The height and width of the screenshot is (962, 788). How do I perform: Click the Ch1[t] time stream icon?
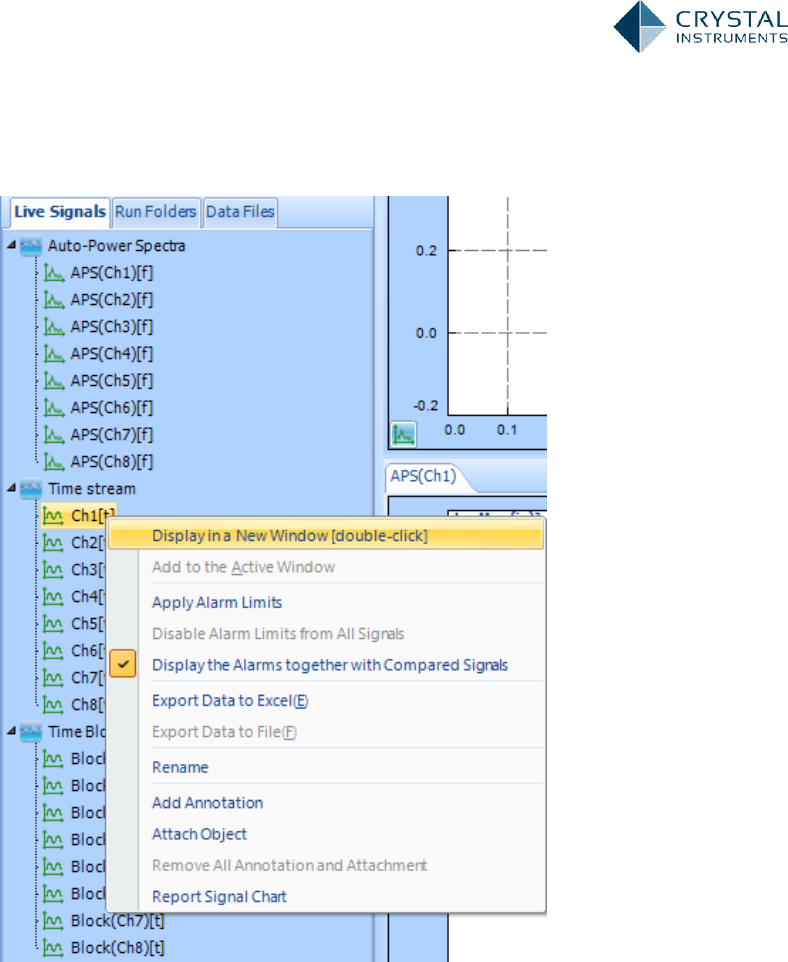click(x=53, y=516)
